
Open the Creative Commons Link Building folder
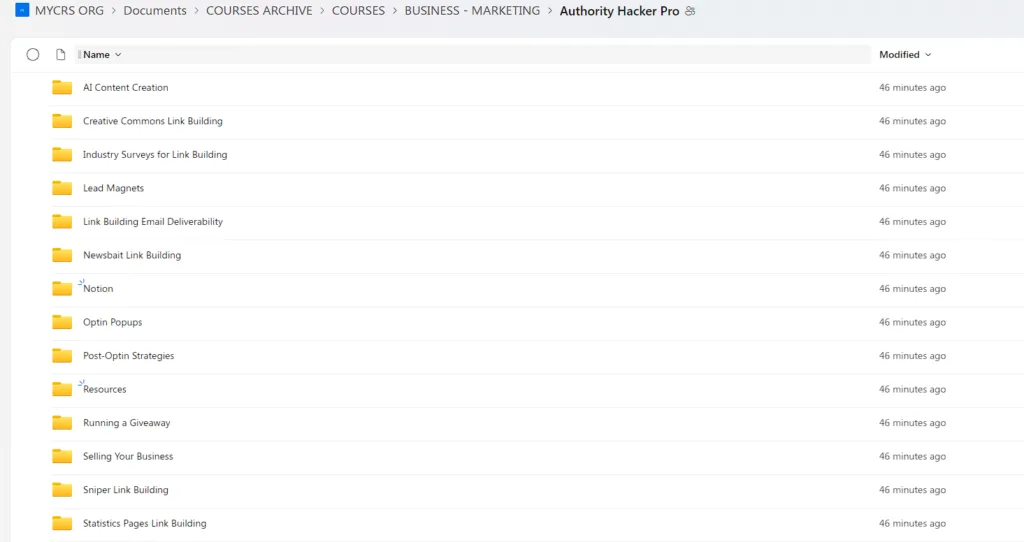pos(152,121)
